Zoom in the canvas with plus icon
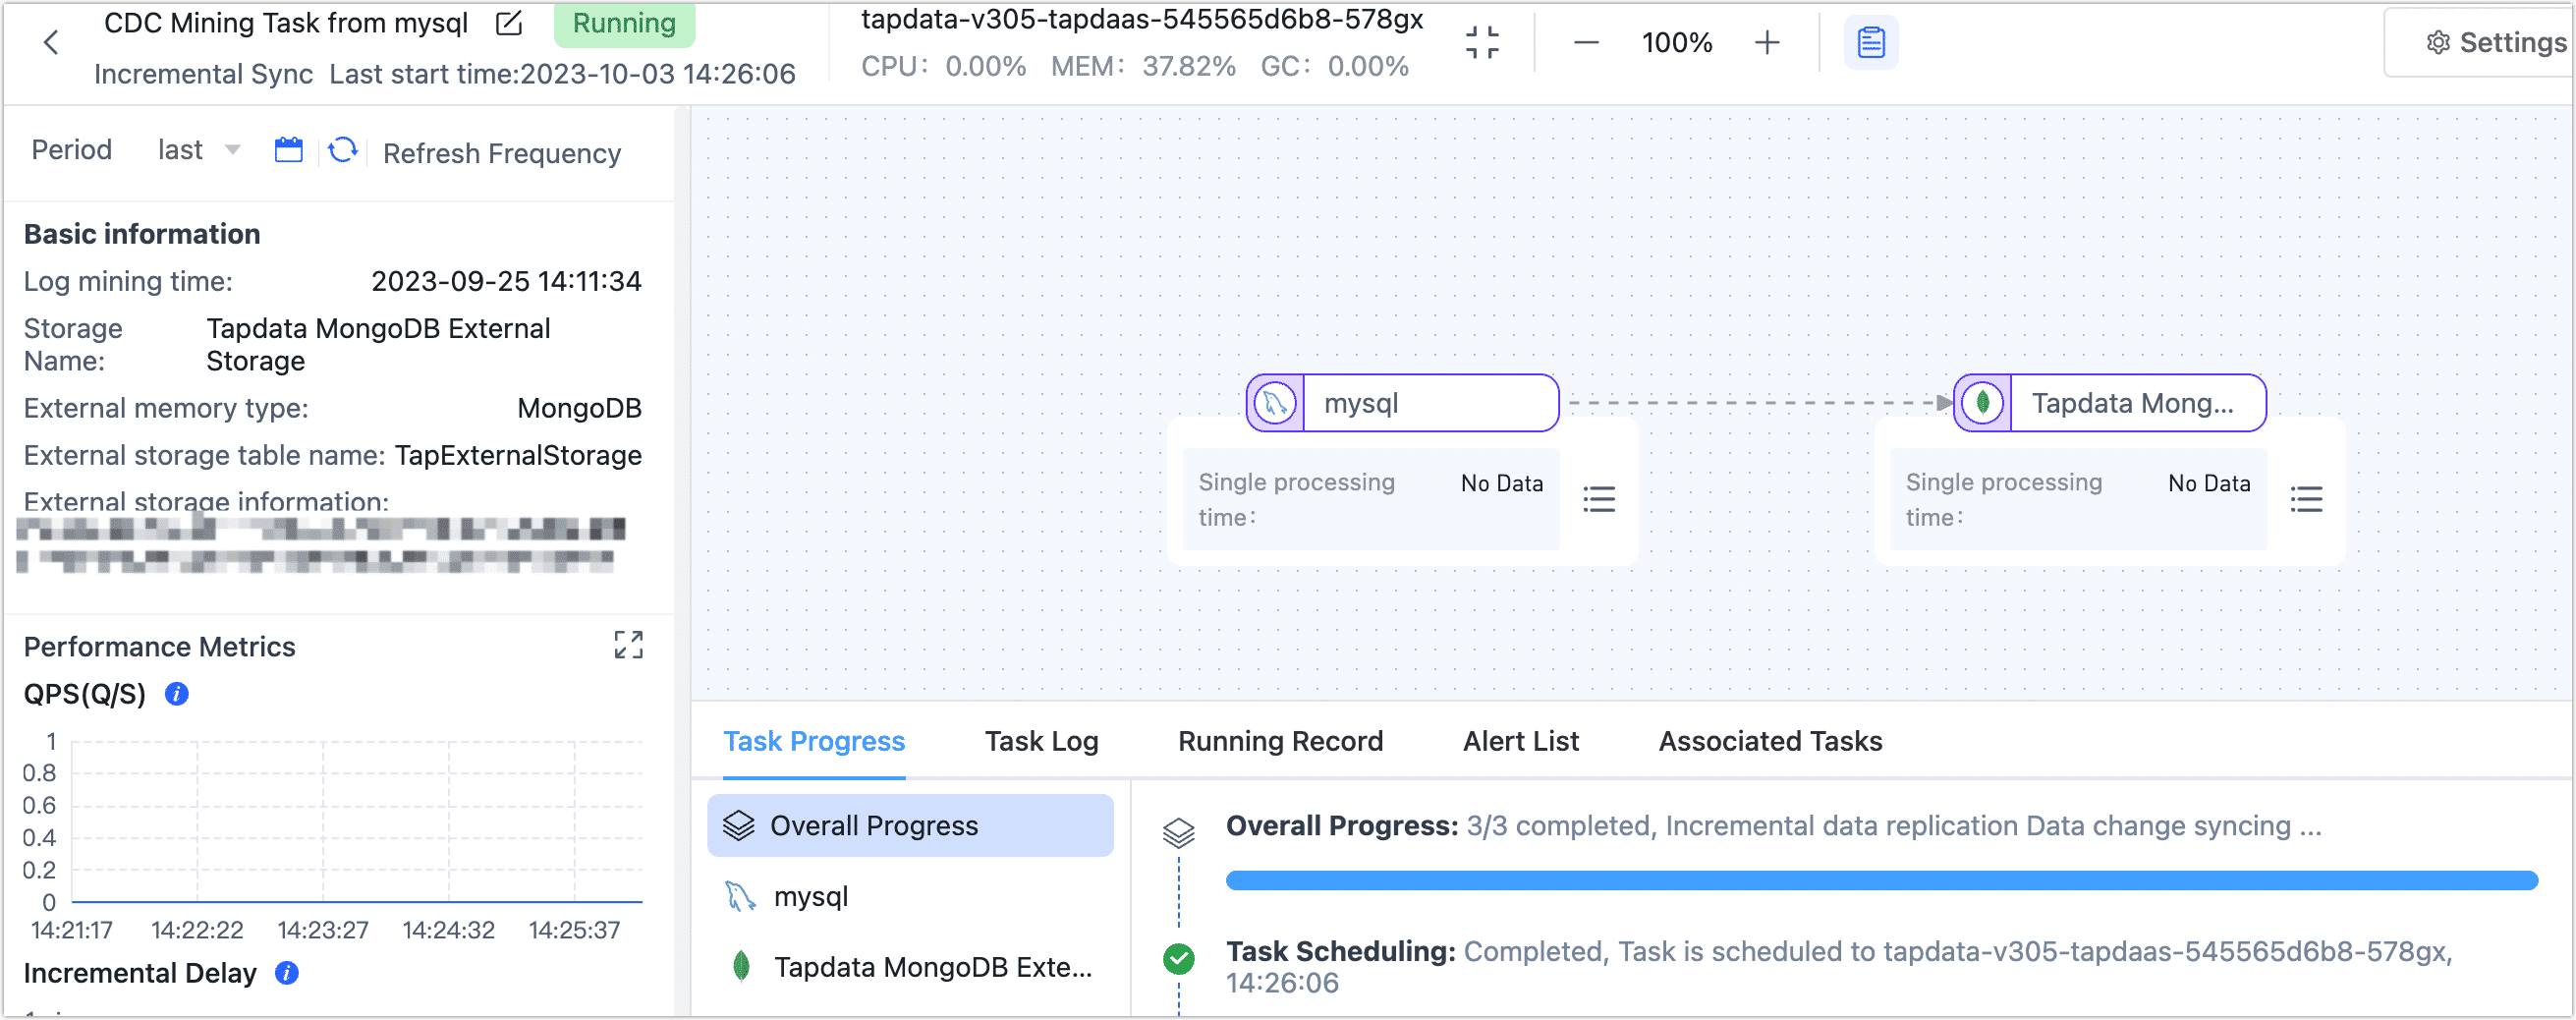This screenshot has width=2576, height=1020. (x=1767, y=42)
